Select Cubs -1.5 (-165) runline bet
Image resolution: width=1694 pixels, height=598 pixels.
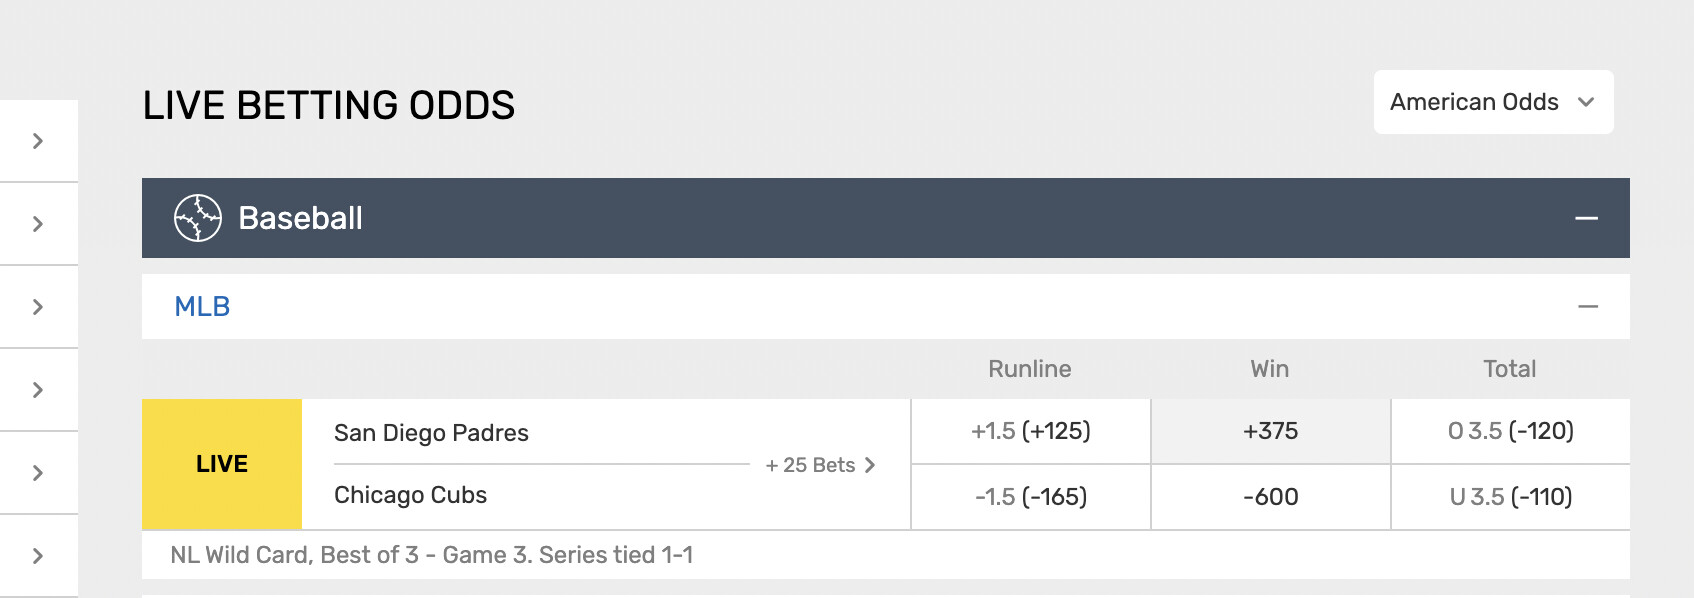click(x=1031, y=497)
